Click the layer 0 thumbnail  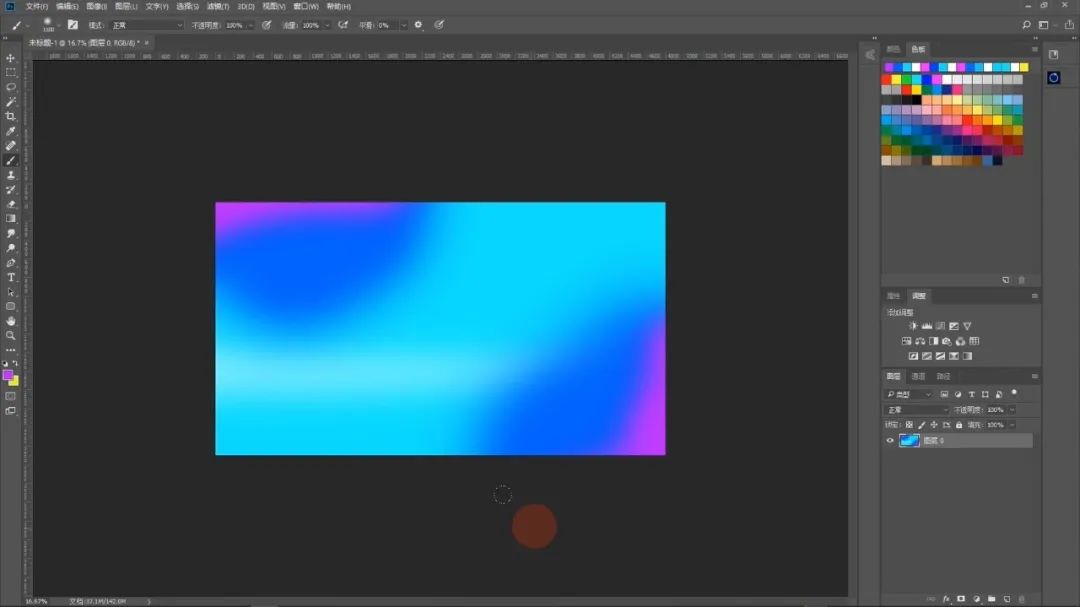(909, 441)
